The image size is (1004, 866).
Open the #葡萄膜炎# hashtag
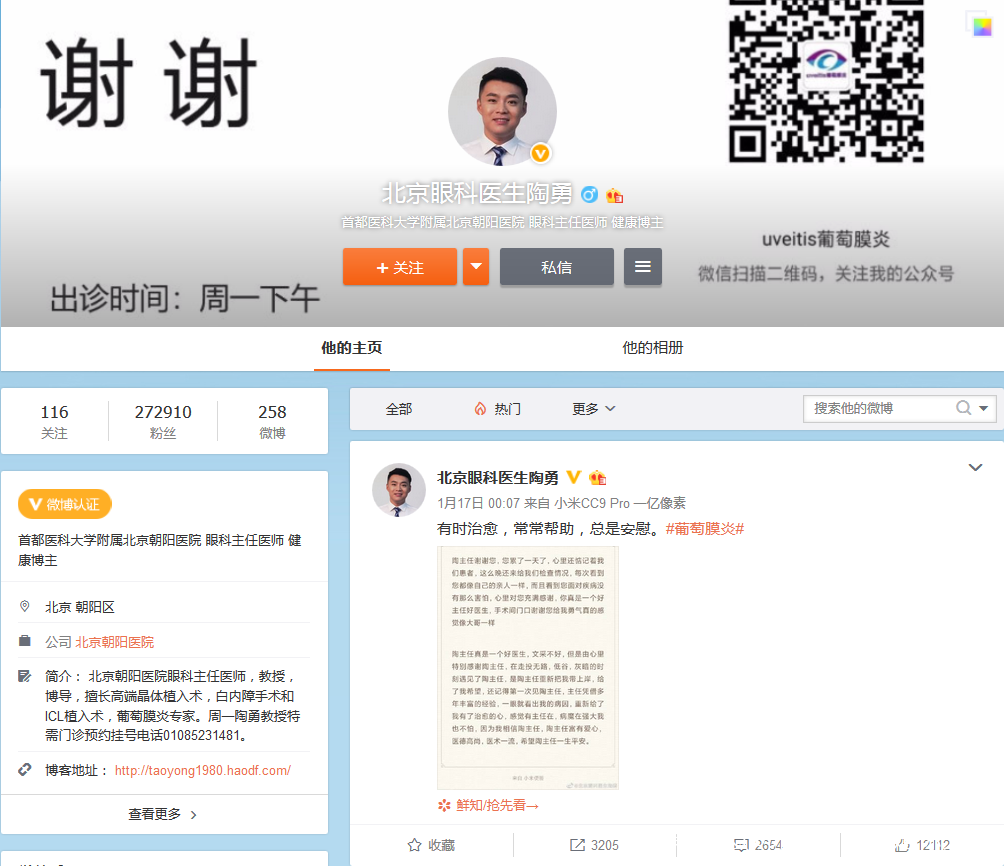pos(705,529)
